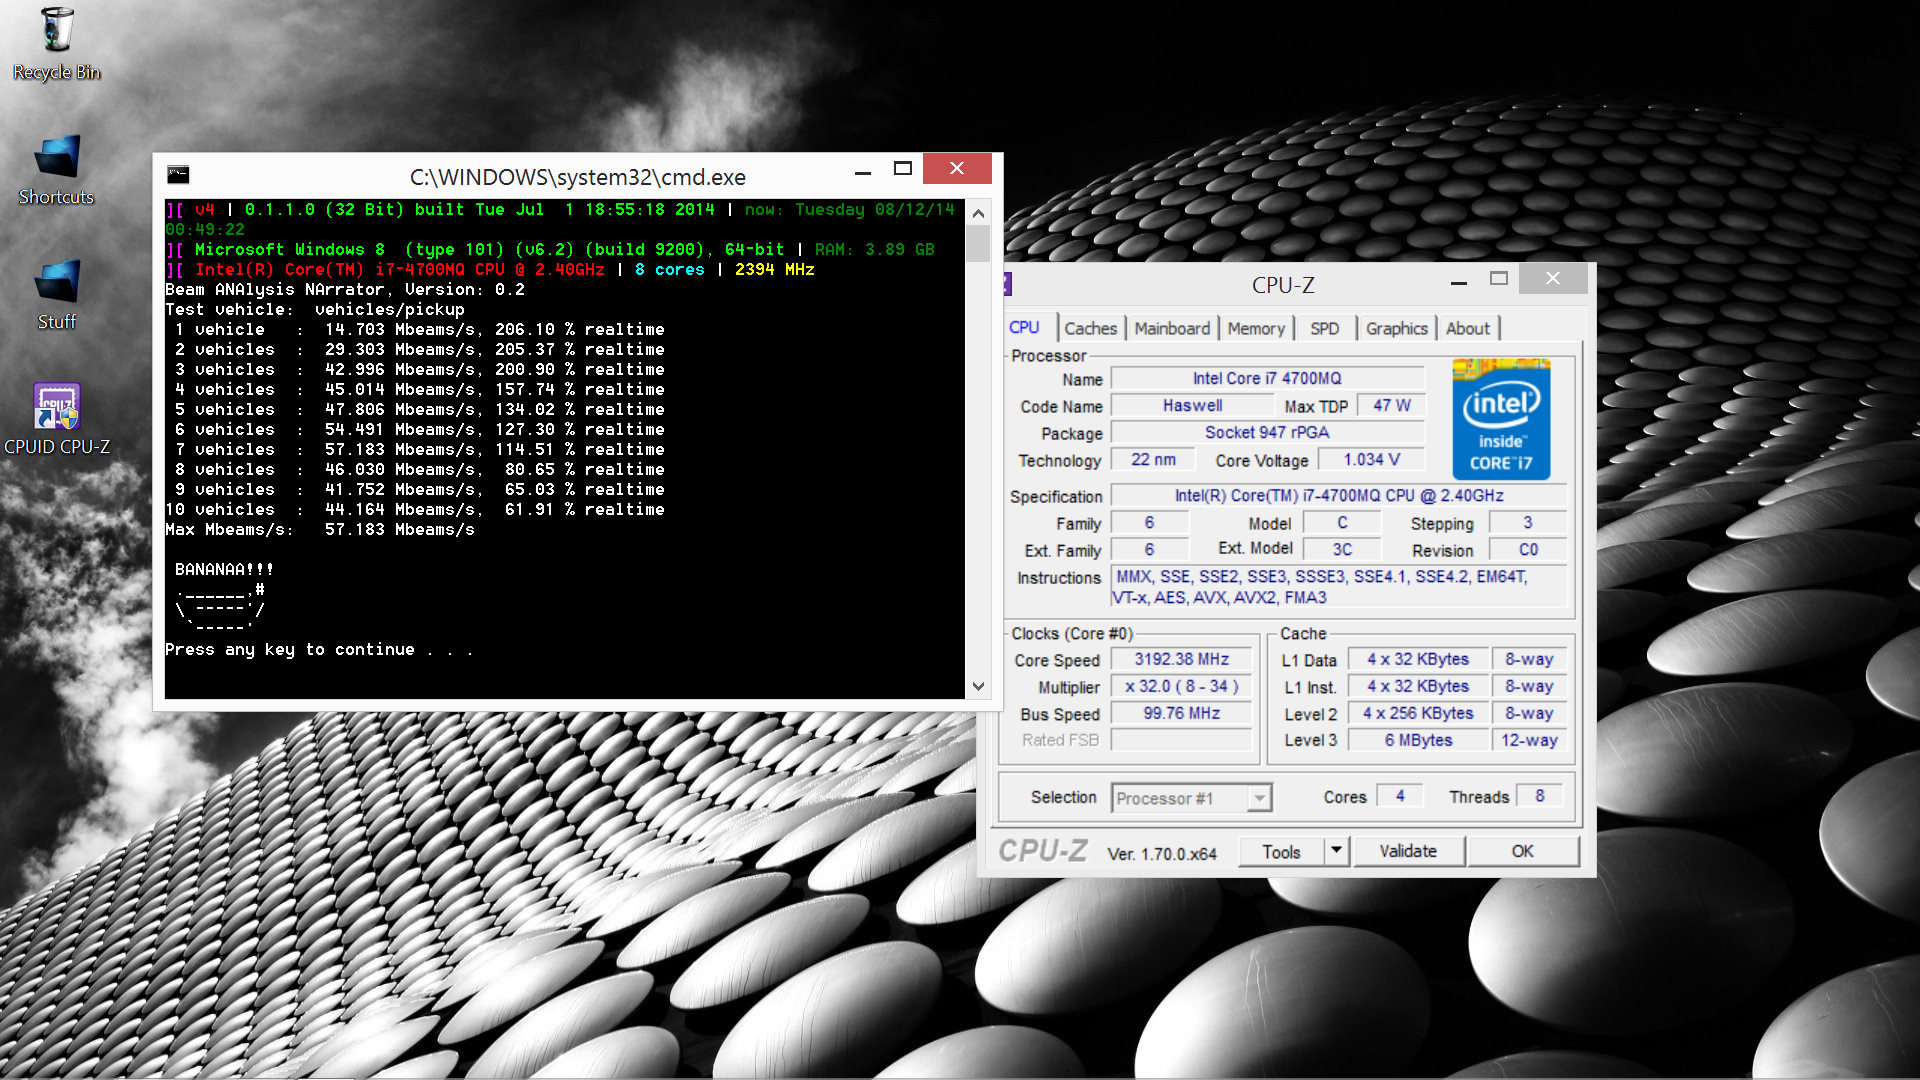
Task: Click the version text Ver. 1.70.0.x64
Action: click(x=1161, y=854)
